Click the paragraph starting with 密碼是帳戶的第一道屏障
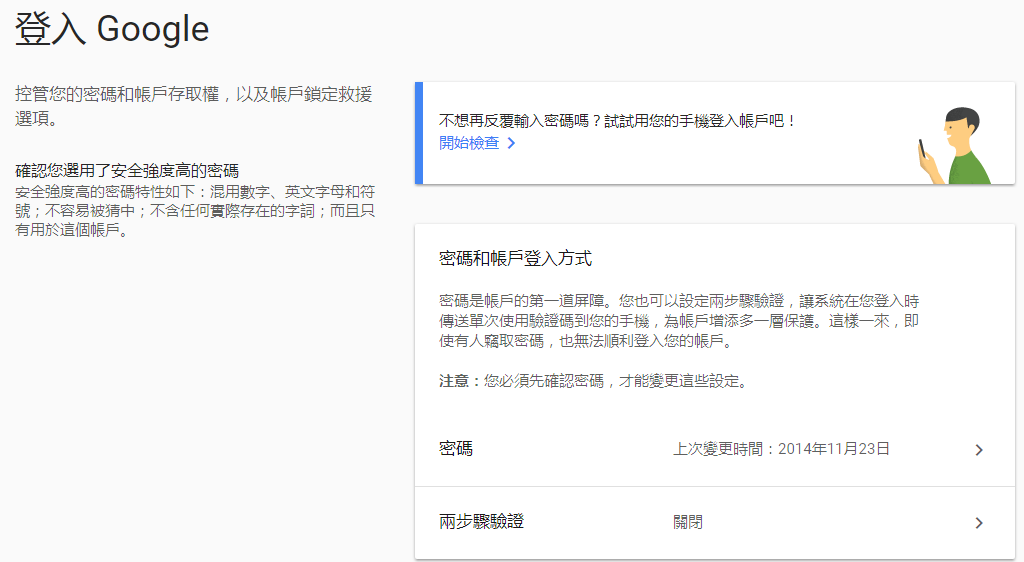Image resolution: width=1024 pixels, height=562 pixels. pyautogui.click(x=679, y=321)
